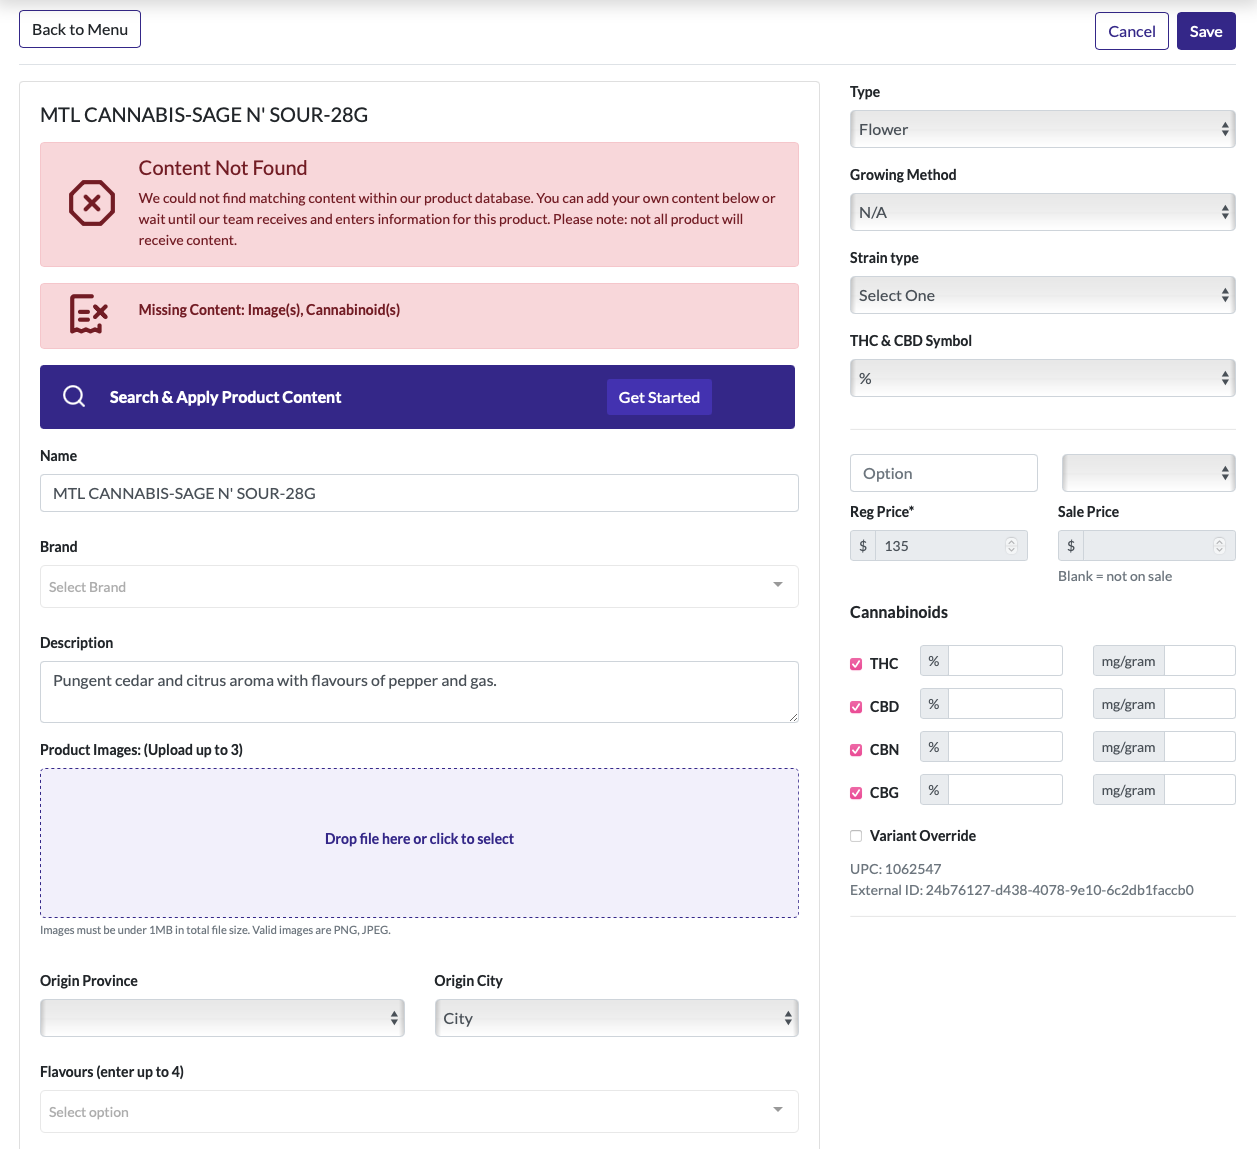The width and height of the screenshot is (1257, 1149).
Task: Open the THC & CBD Symbol dropdown
Action: [x=1042, y=378]
